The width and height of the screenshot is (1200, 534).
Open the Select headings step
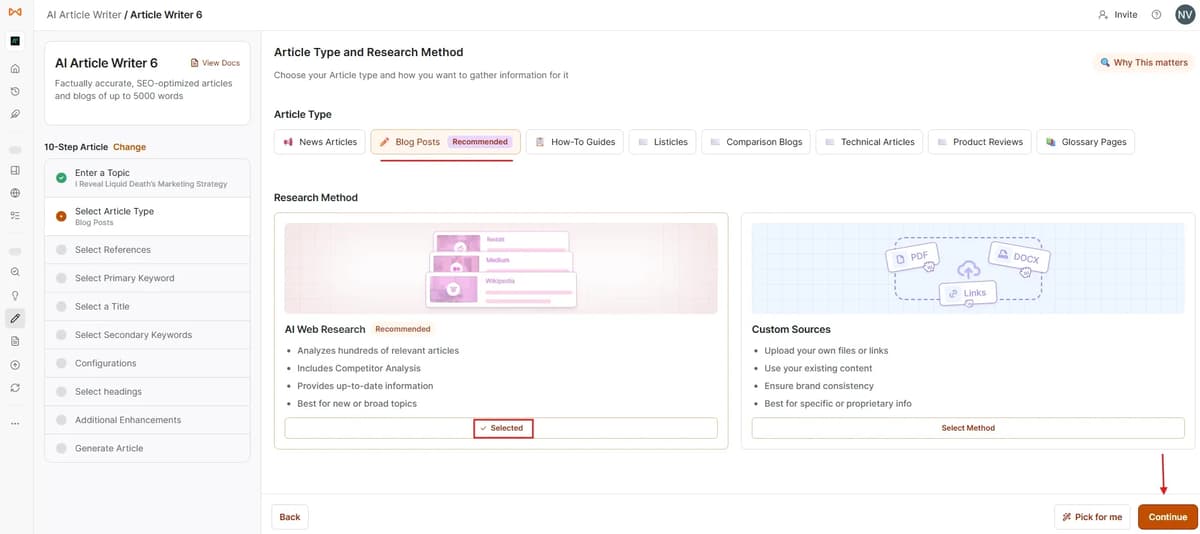[147, 391]
